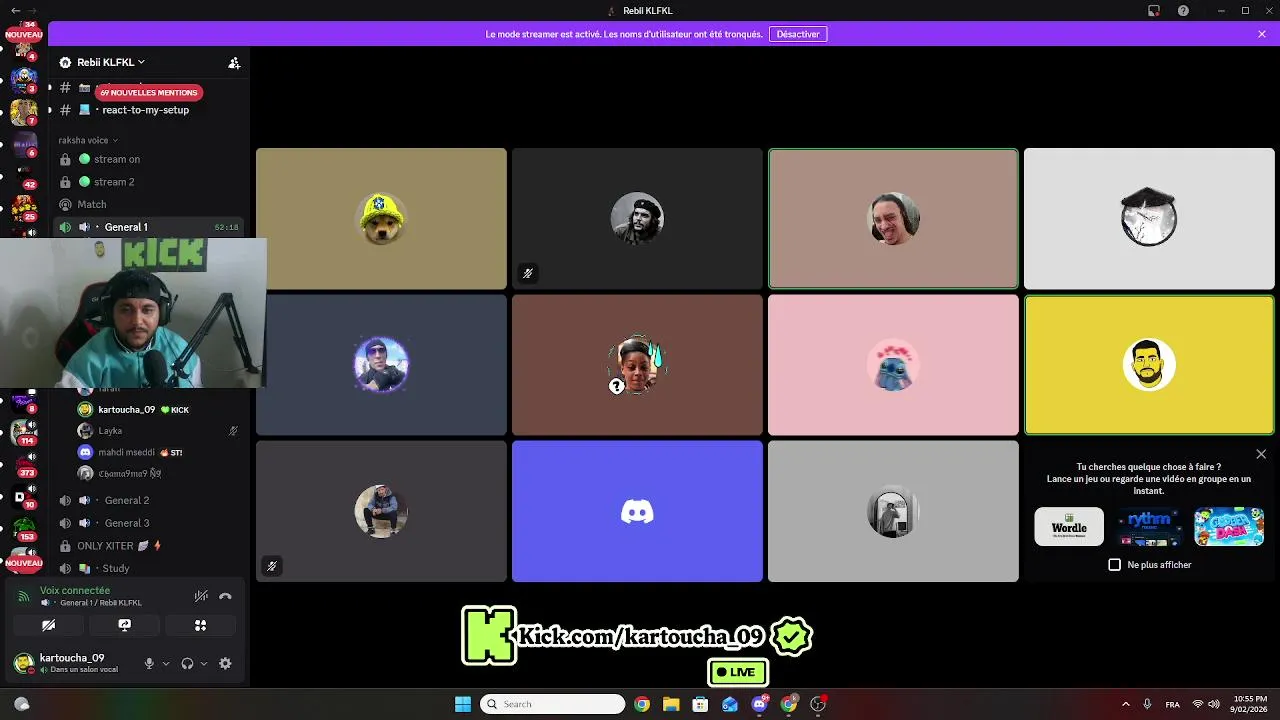1280x720 pixels.
Task: Show hidden system tray icons
Action: (1125, 704)
